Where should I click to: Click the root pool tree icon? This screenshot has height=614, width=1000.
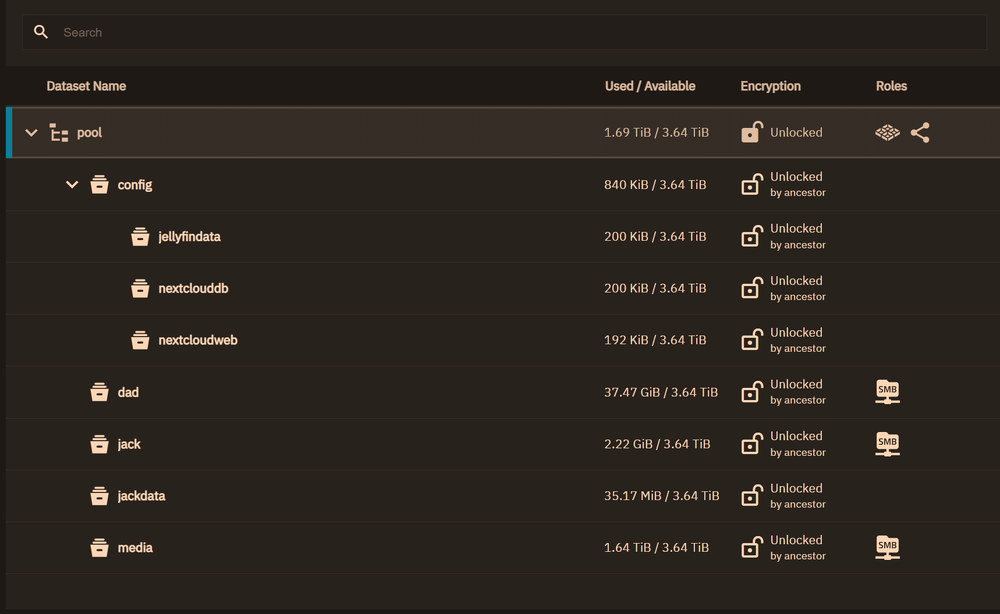pyautogui.click(x=59, y=133)
